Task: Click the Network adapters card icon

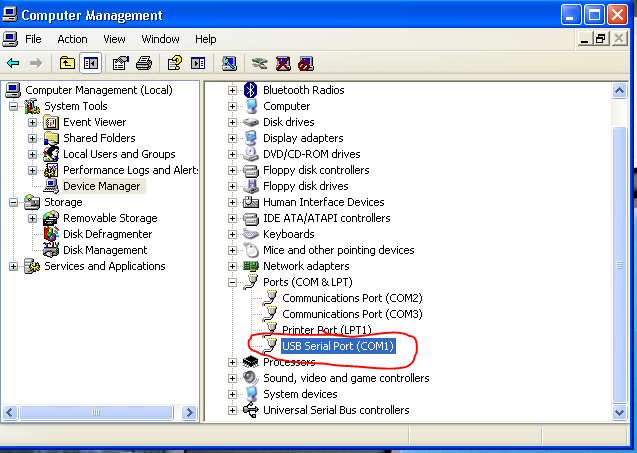Action: pyautogui.click(x=251, y=266)
